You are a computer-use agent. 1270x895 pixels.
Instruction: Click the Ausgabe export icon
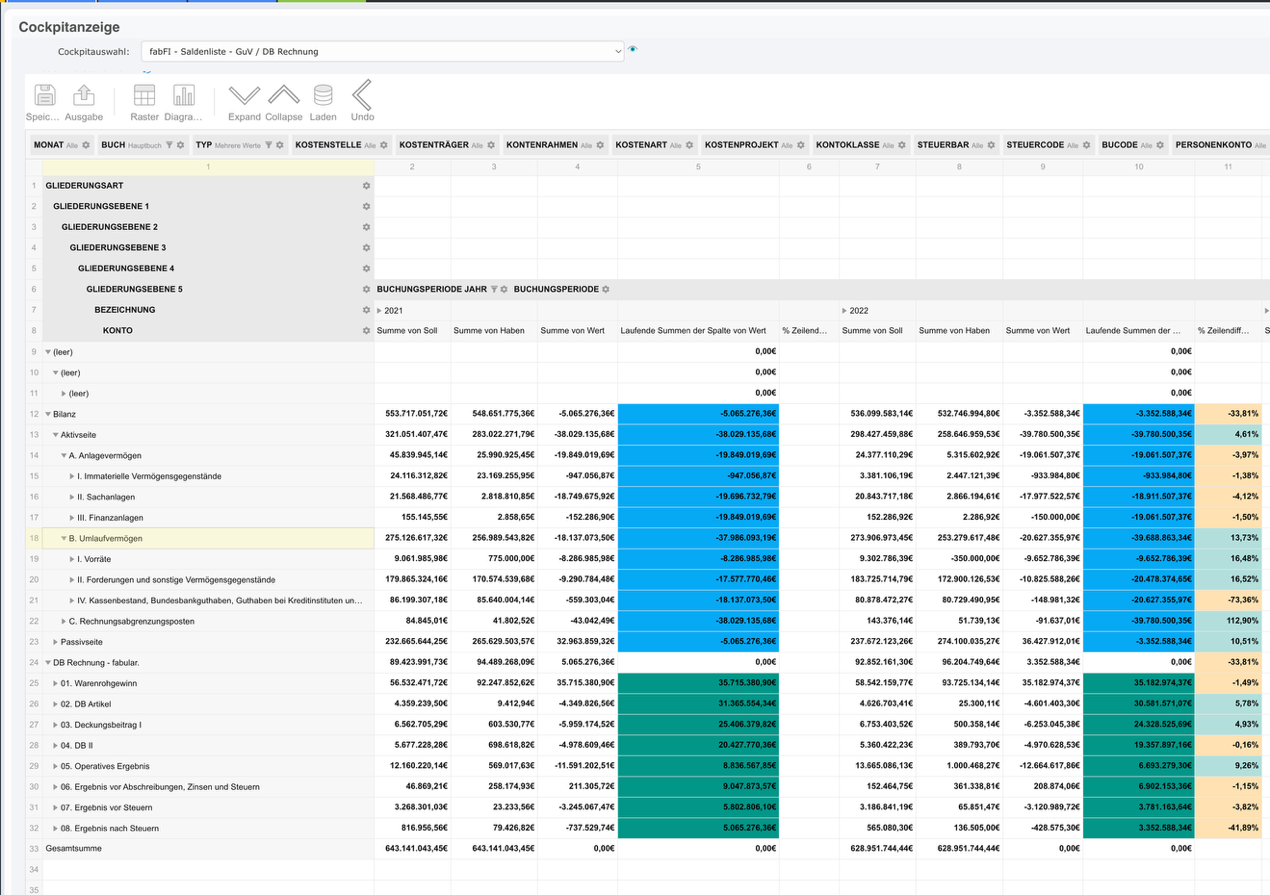84,93
